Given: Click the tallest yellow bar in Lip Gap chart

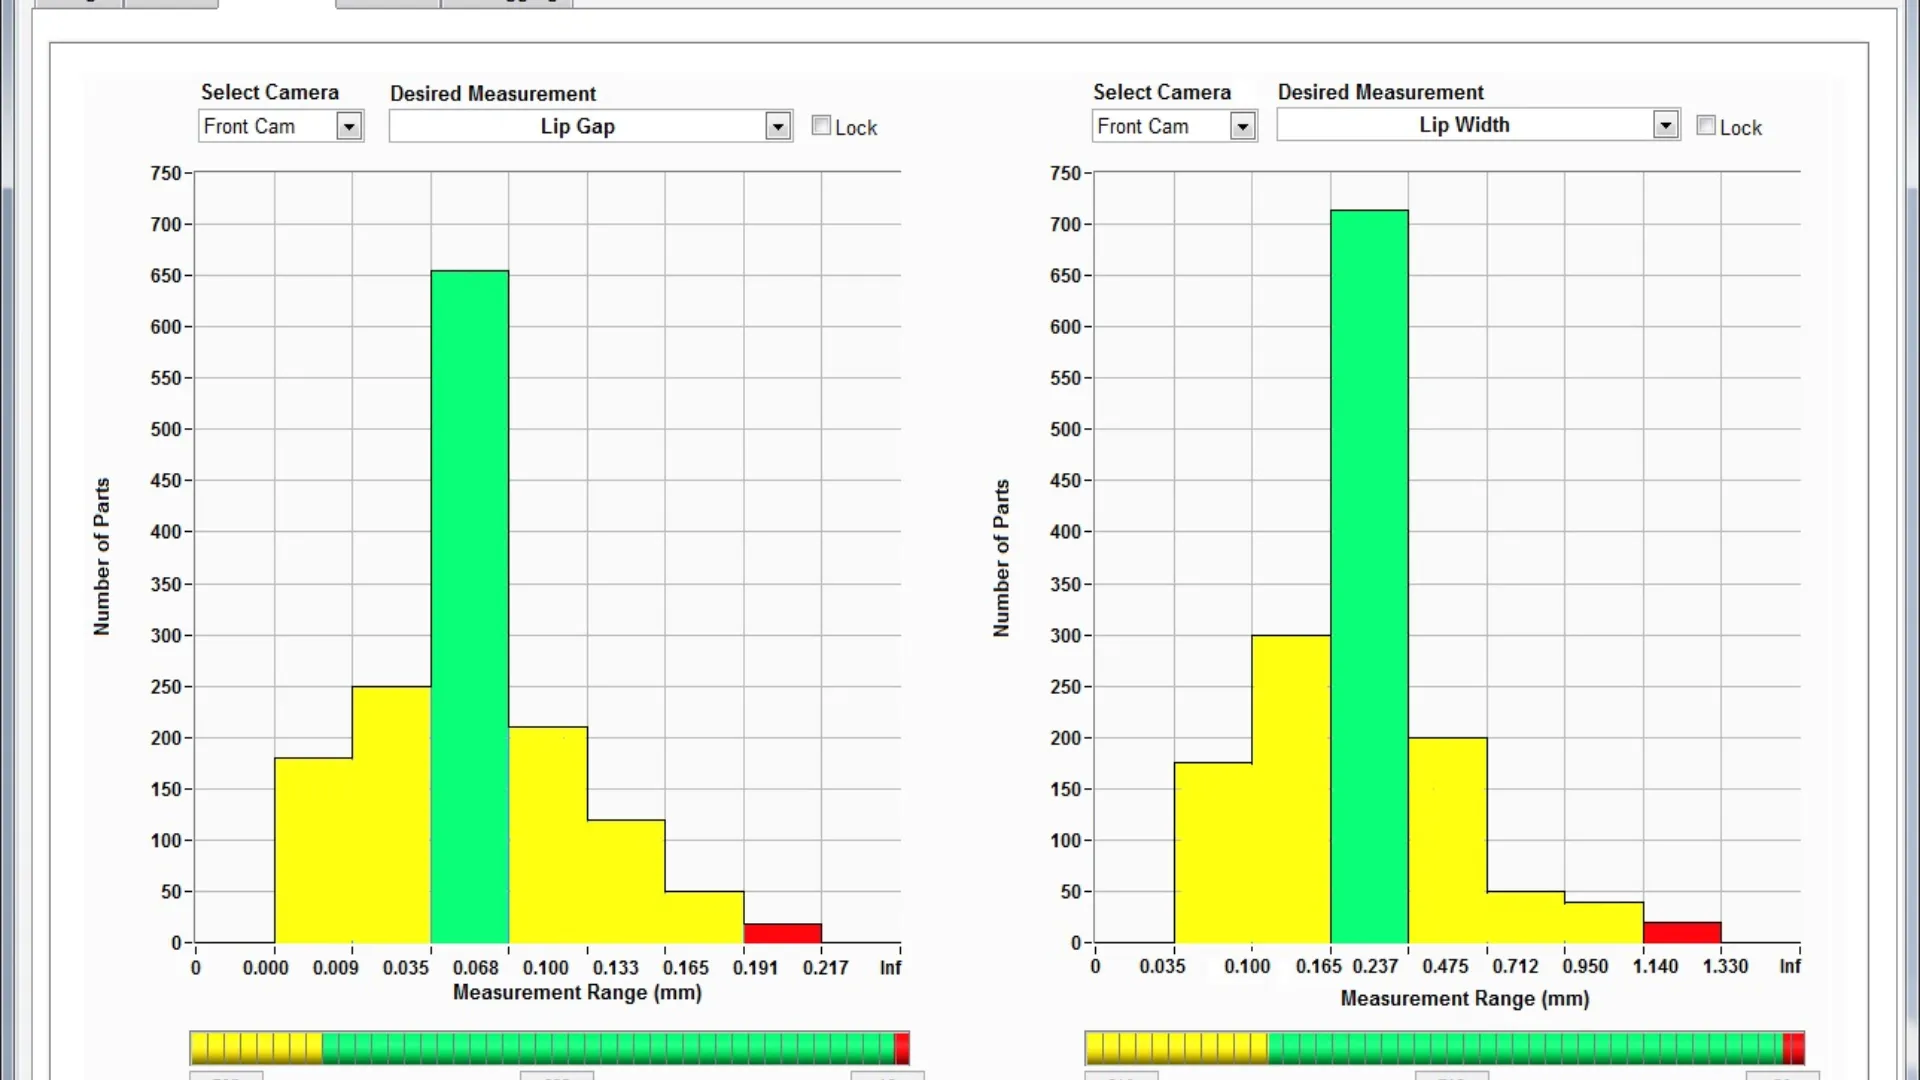Looking at the screenshot, I should [x=391, y=814].
